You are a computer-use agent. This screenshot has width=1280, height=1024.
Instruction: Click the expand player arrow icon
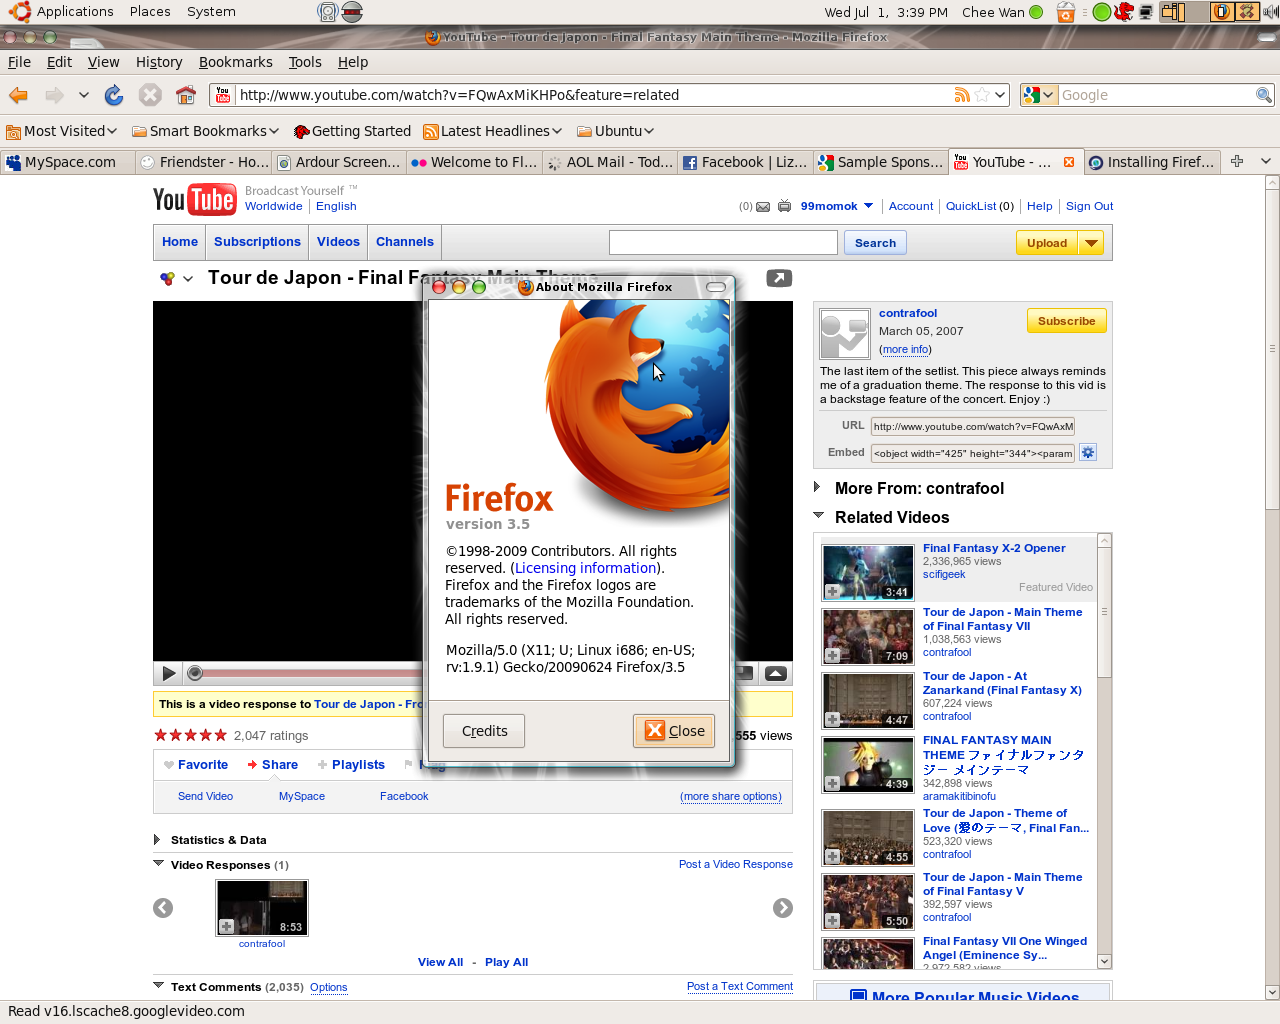(x=776, y=673)
